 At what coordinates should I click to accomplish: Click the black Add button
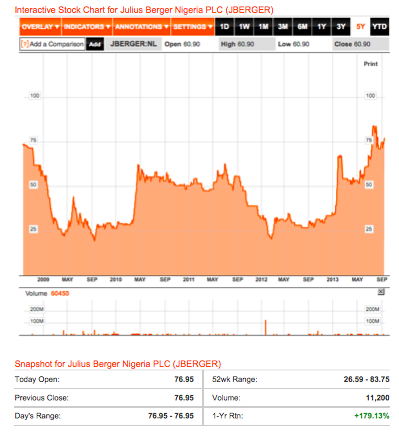pyautogui.click(x=95, y=44)
